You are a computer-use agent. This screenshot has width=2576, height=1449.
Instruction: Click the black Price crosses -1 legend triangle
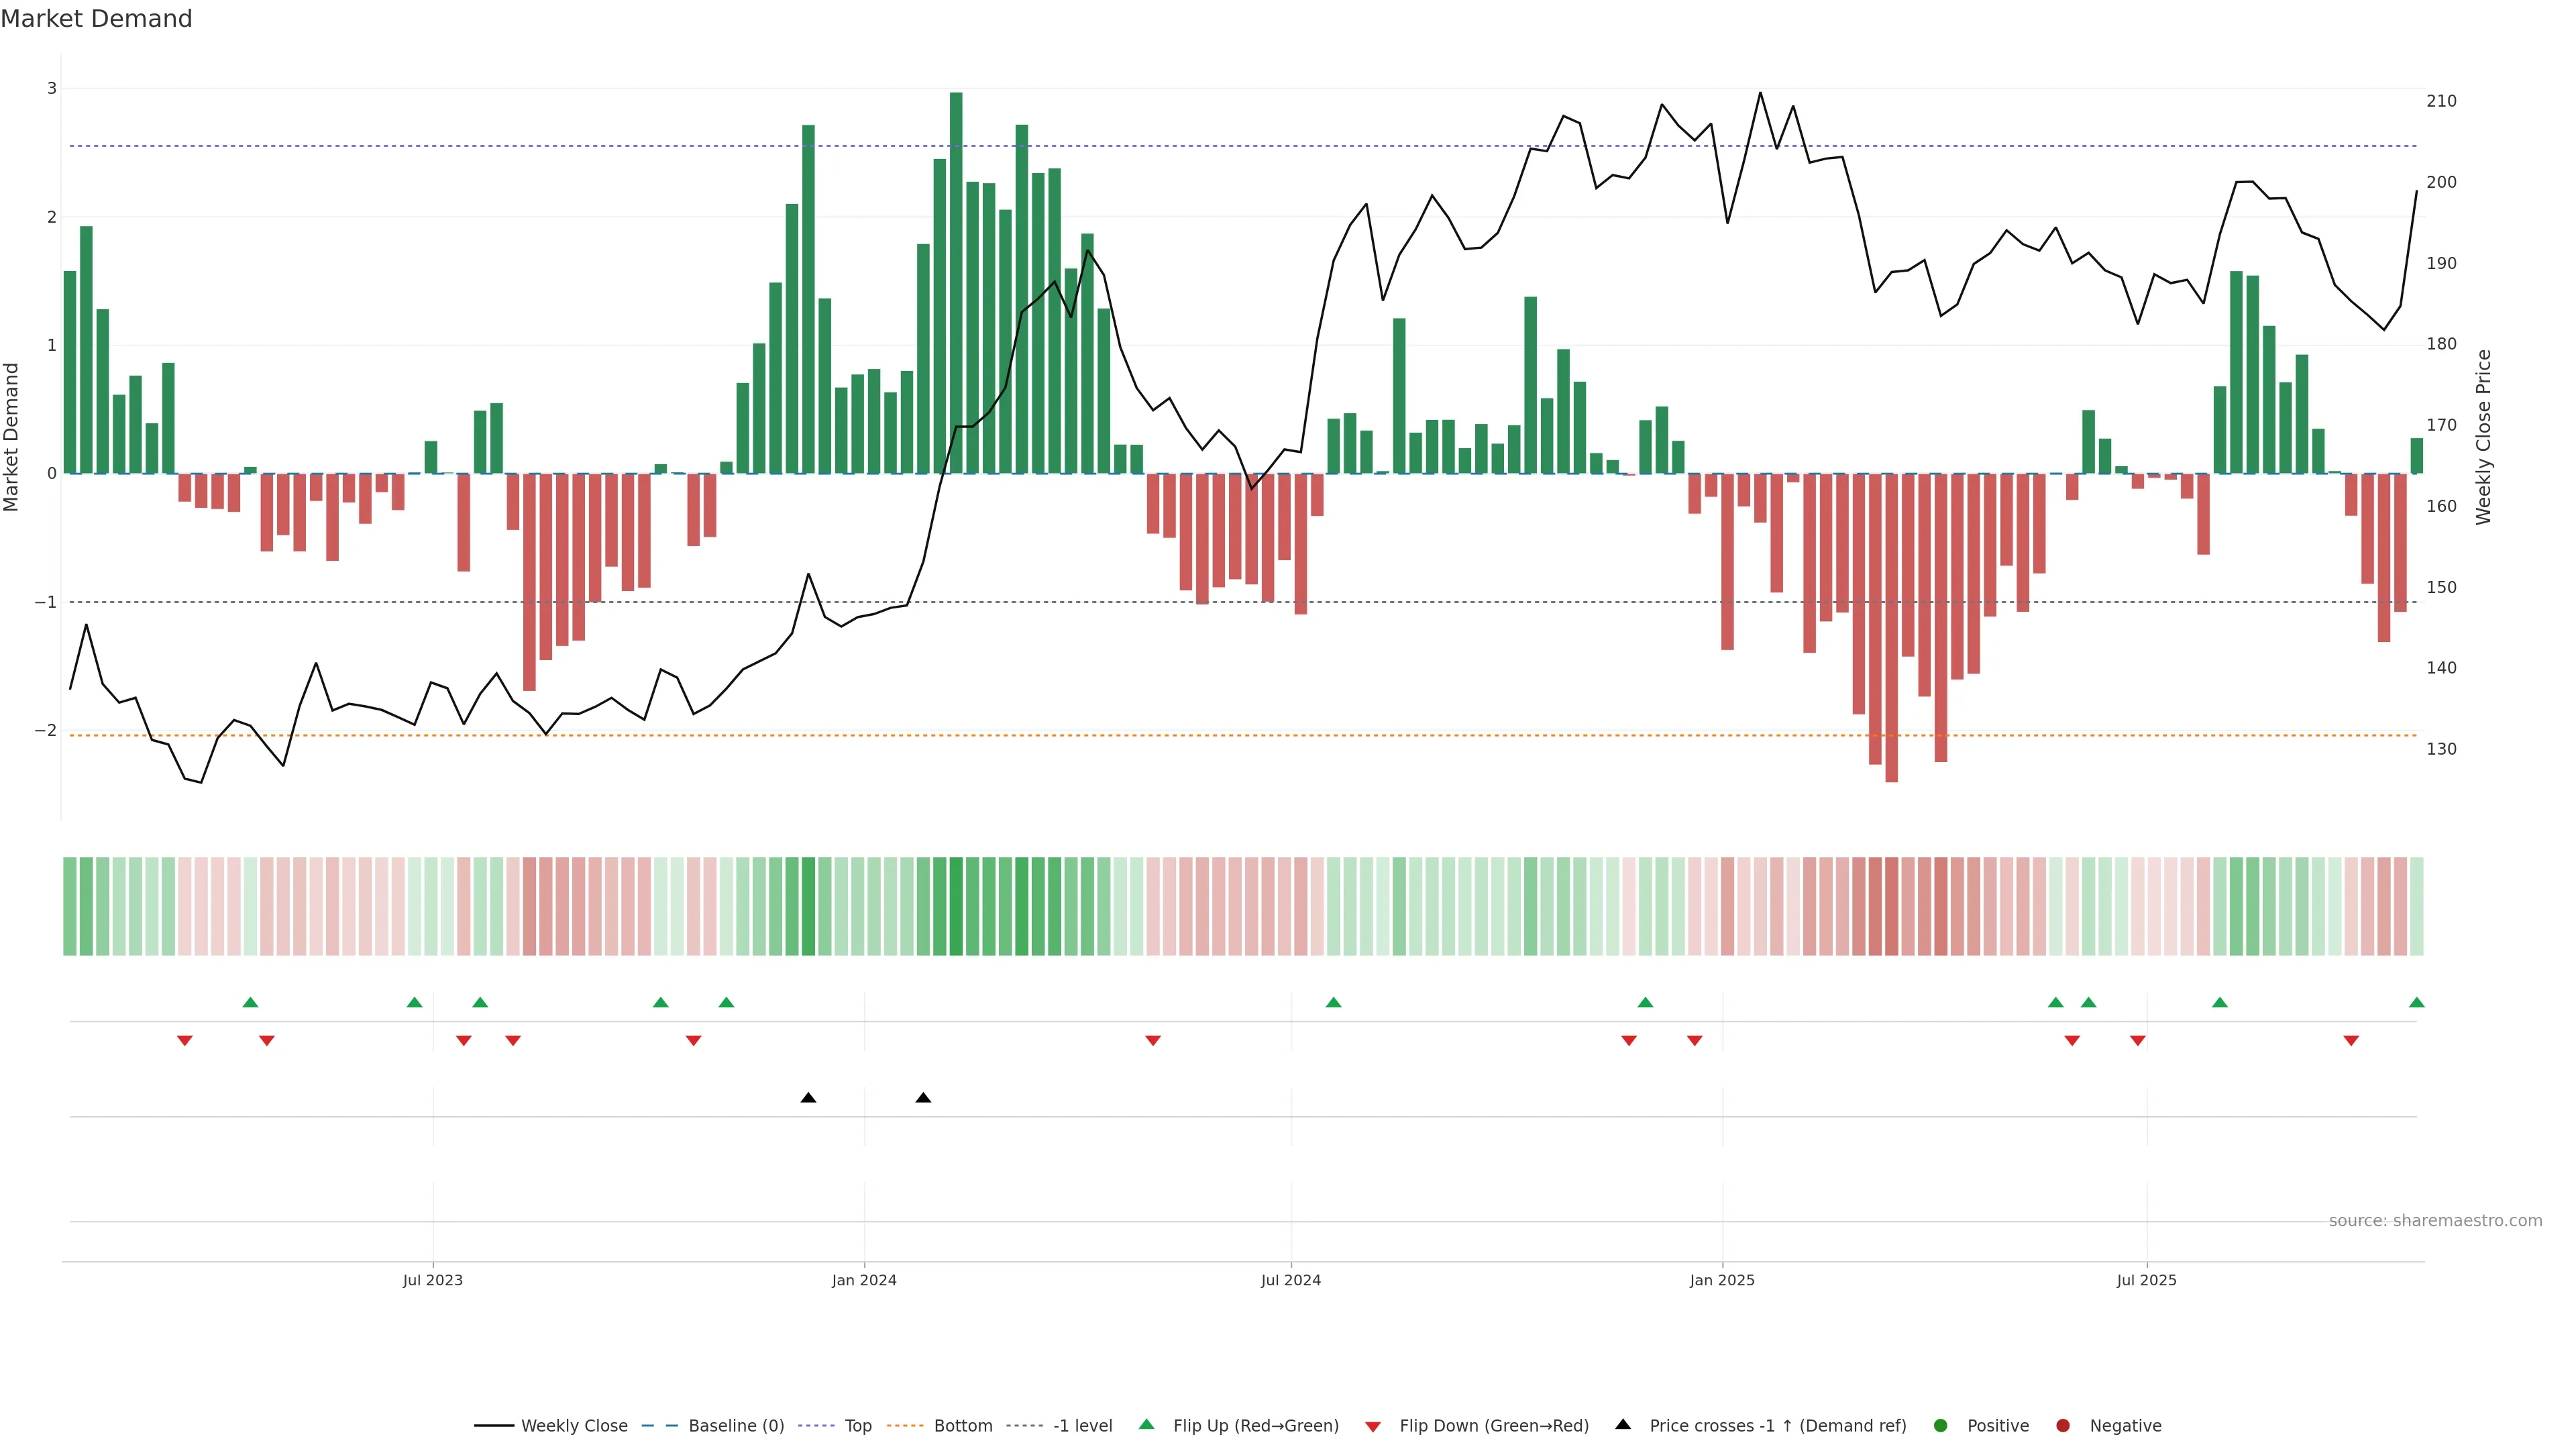pos(1622,1424)
